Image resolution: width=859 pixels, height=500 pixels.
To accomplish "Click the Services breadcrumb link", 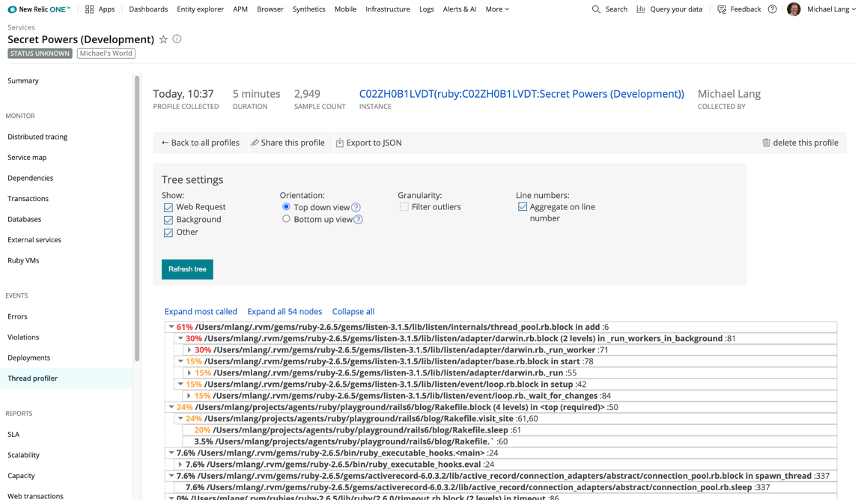I will (21, 27).
